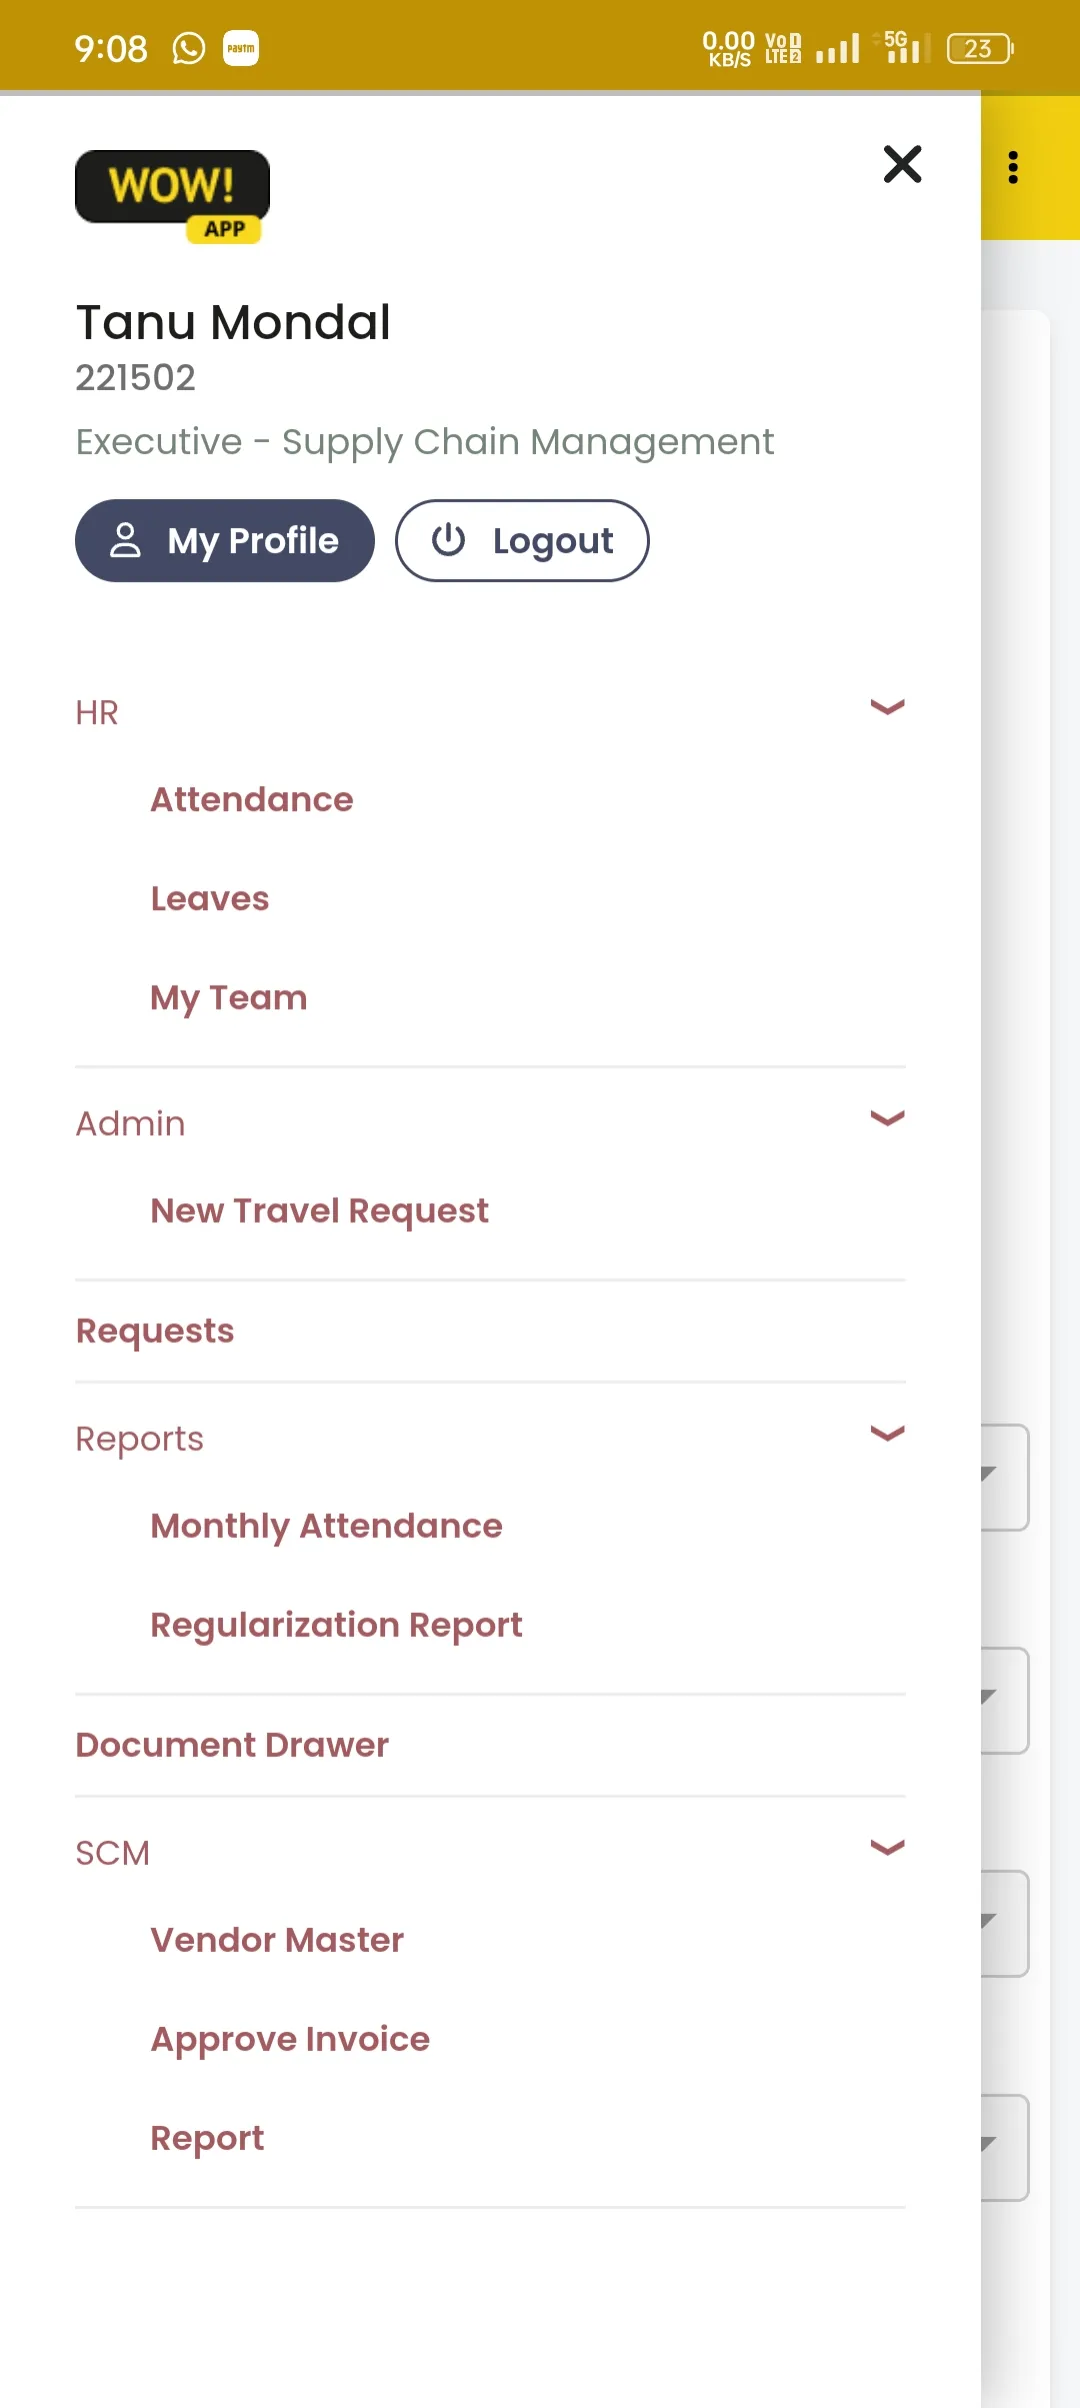Open Attendance under HR
The height and width of the screenshot is (2408, 1080).
tap(252, 799)
